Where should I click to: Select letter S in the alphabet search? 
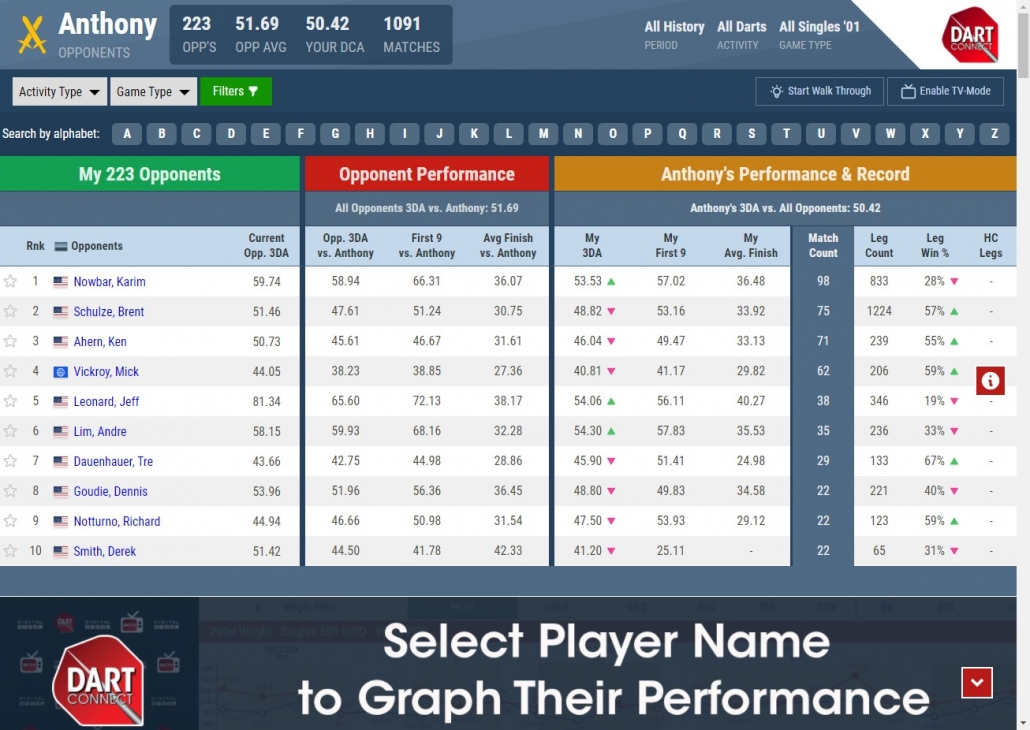click(751, 134)
